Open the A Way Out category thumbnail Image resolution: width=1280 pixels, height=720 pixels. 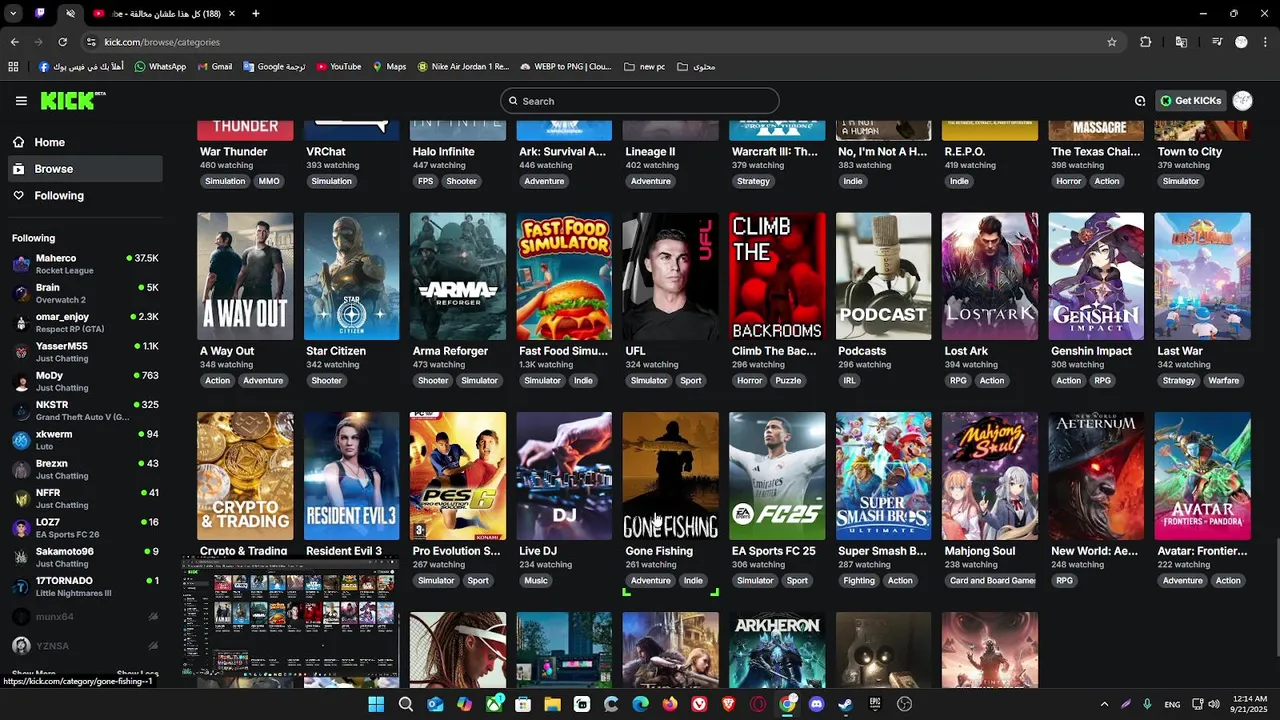click(245, 276)
